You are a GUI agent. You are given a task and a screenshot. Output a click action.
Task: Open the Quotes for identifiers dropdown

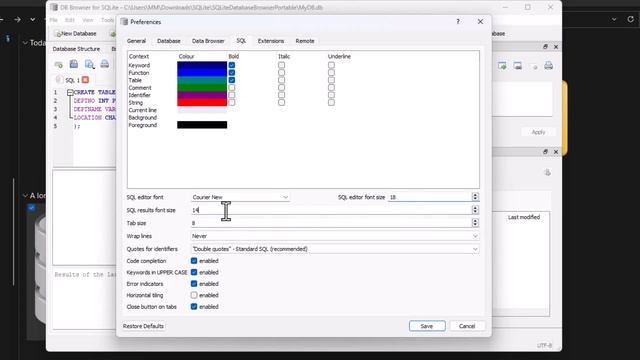(335, 249)
